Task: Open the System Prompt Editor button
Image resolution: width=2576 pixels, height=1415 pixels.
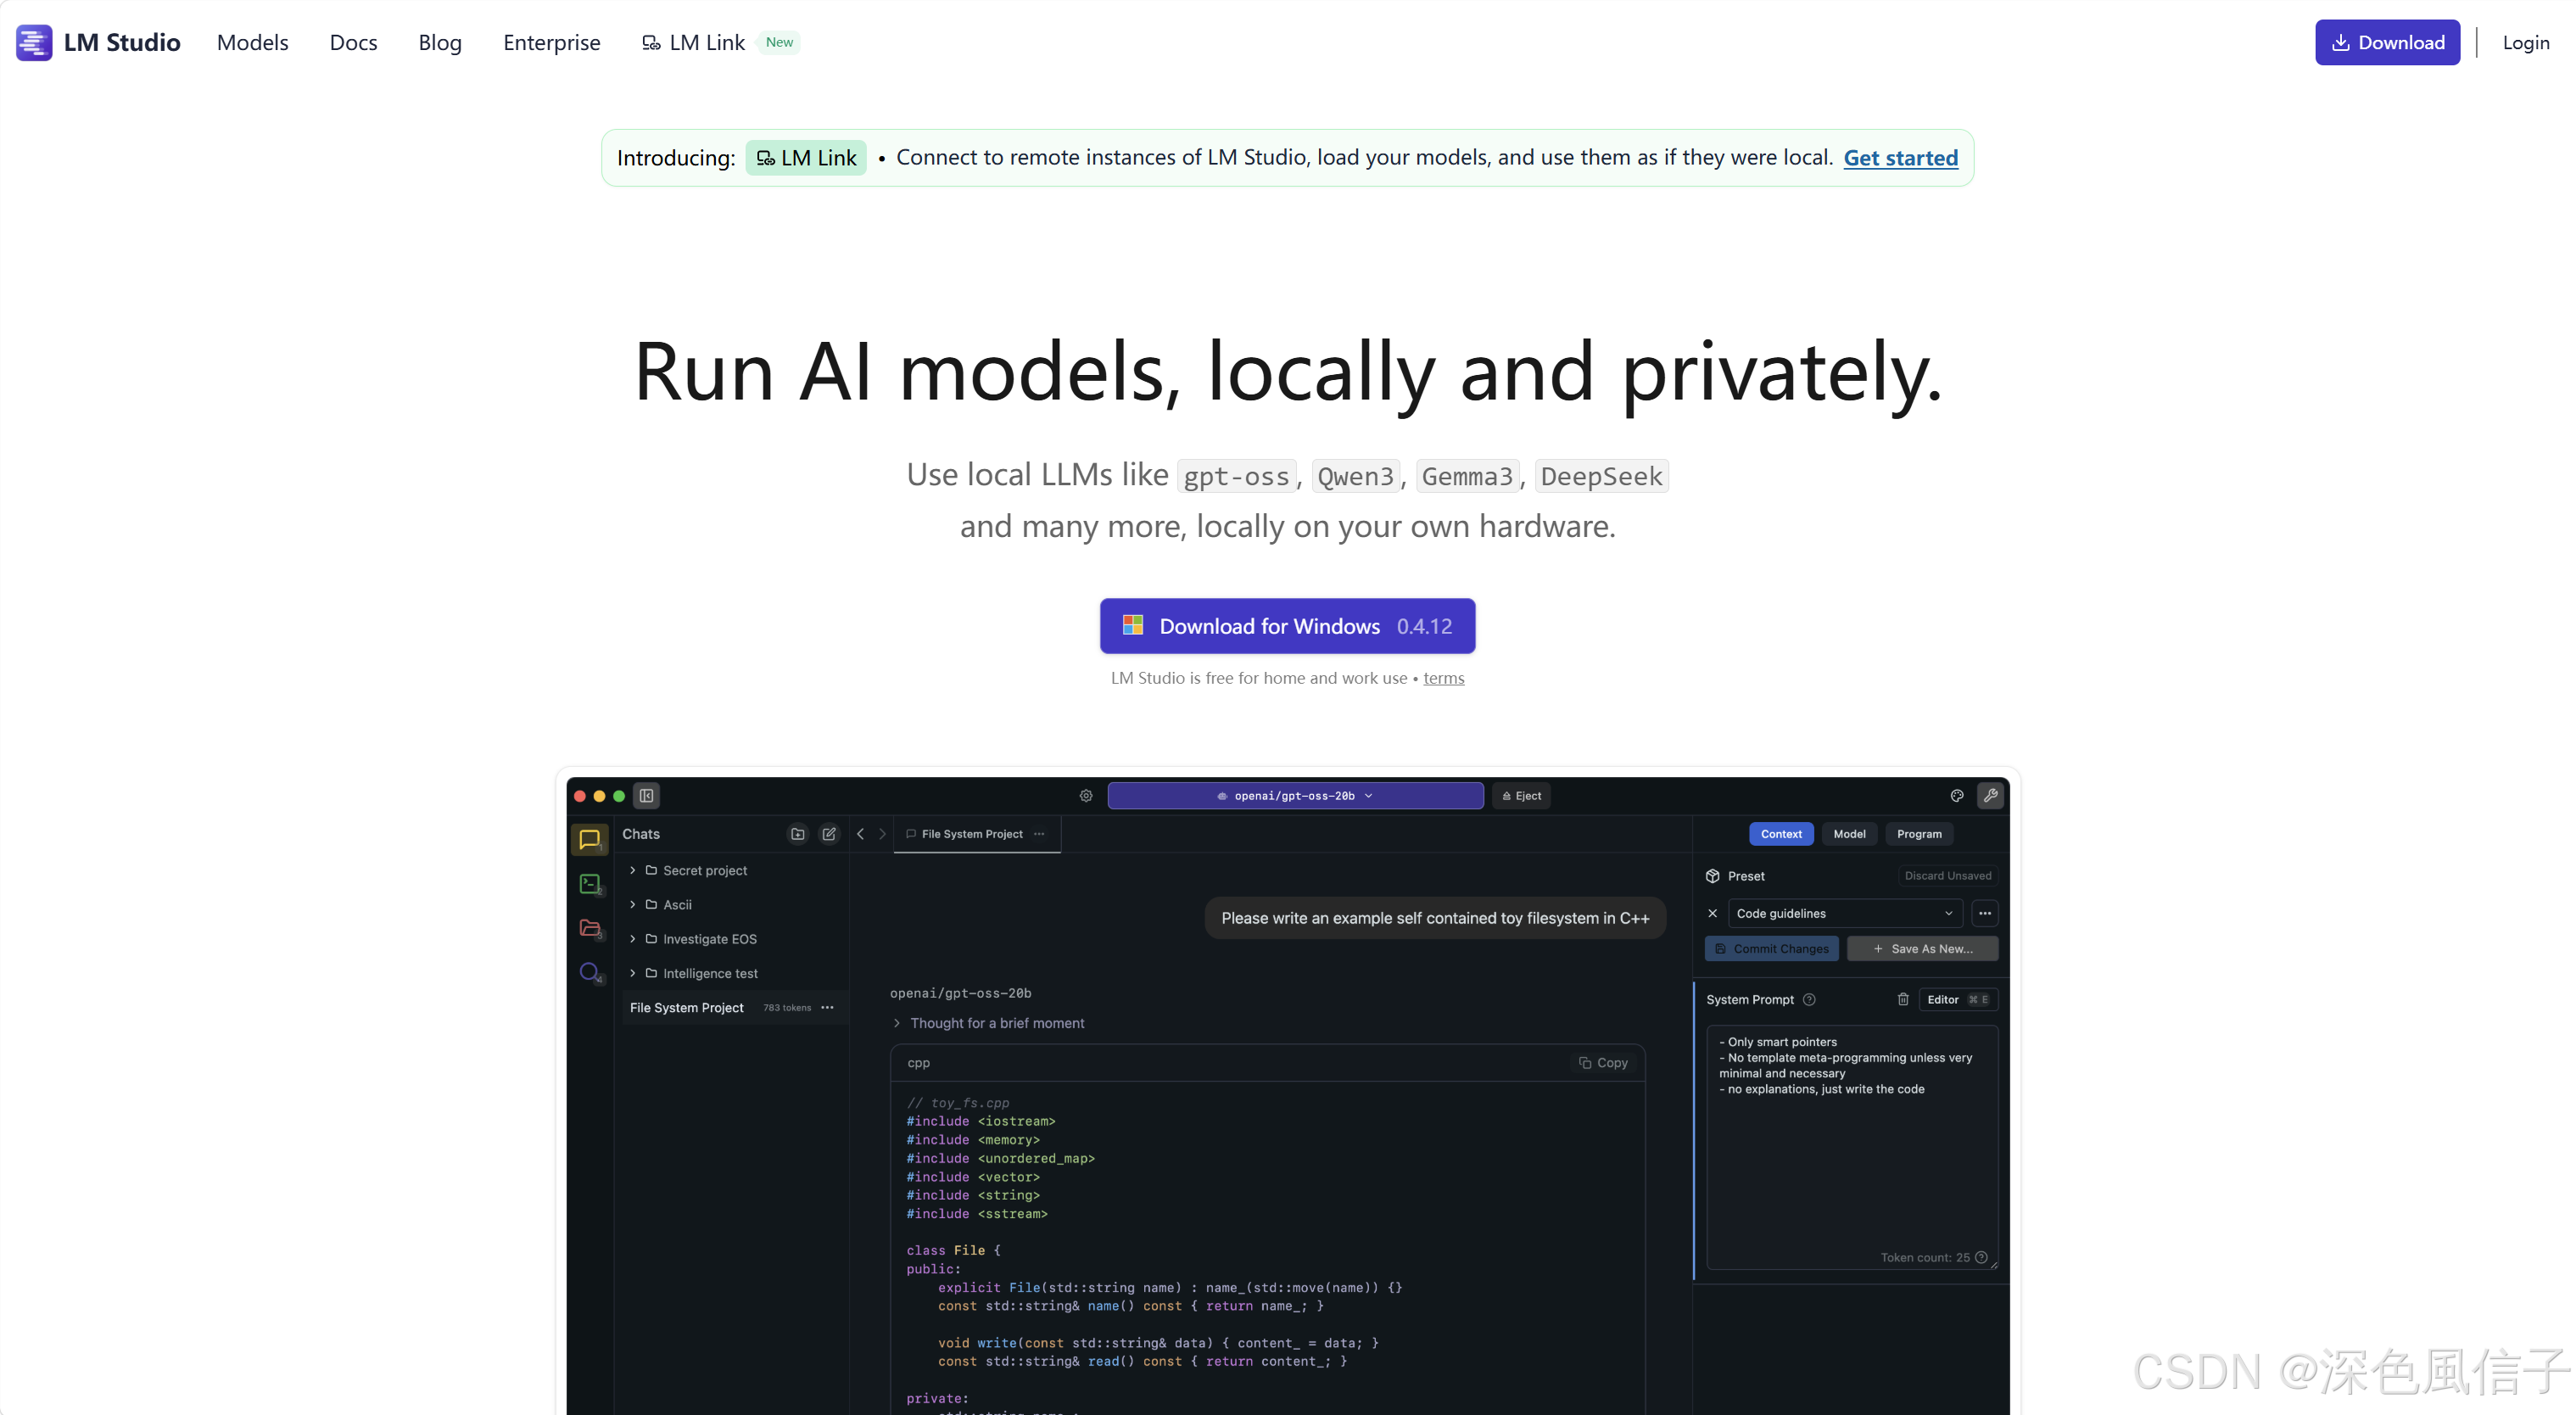Action: coord(1957,1000)
